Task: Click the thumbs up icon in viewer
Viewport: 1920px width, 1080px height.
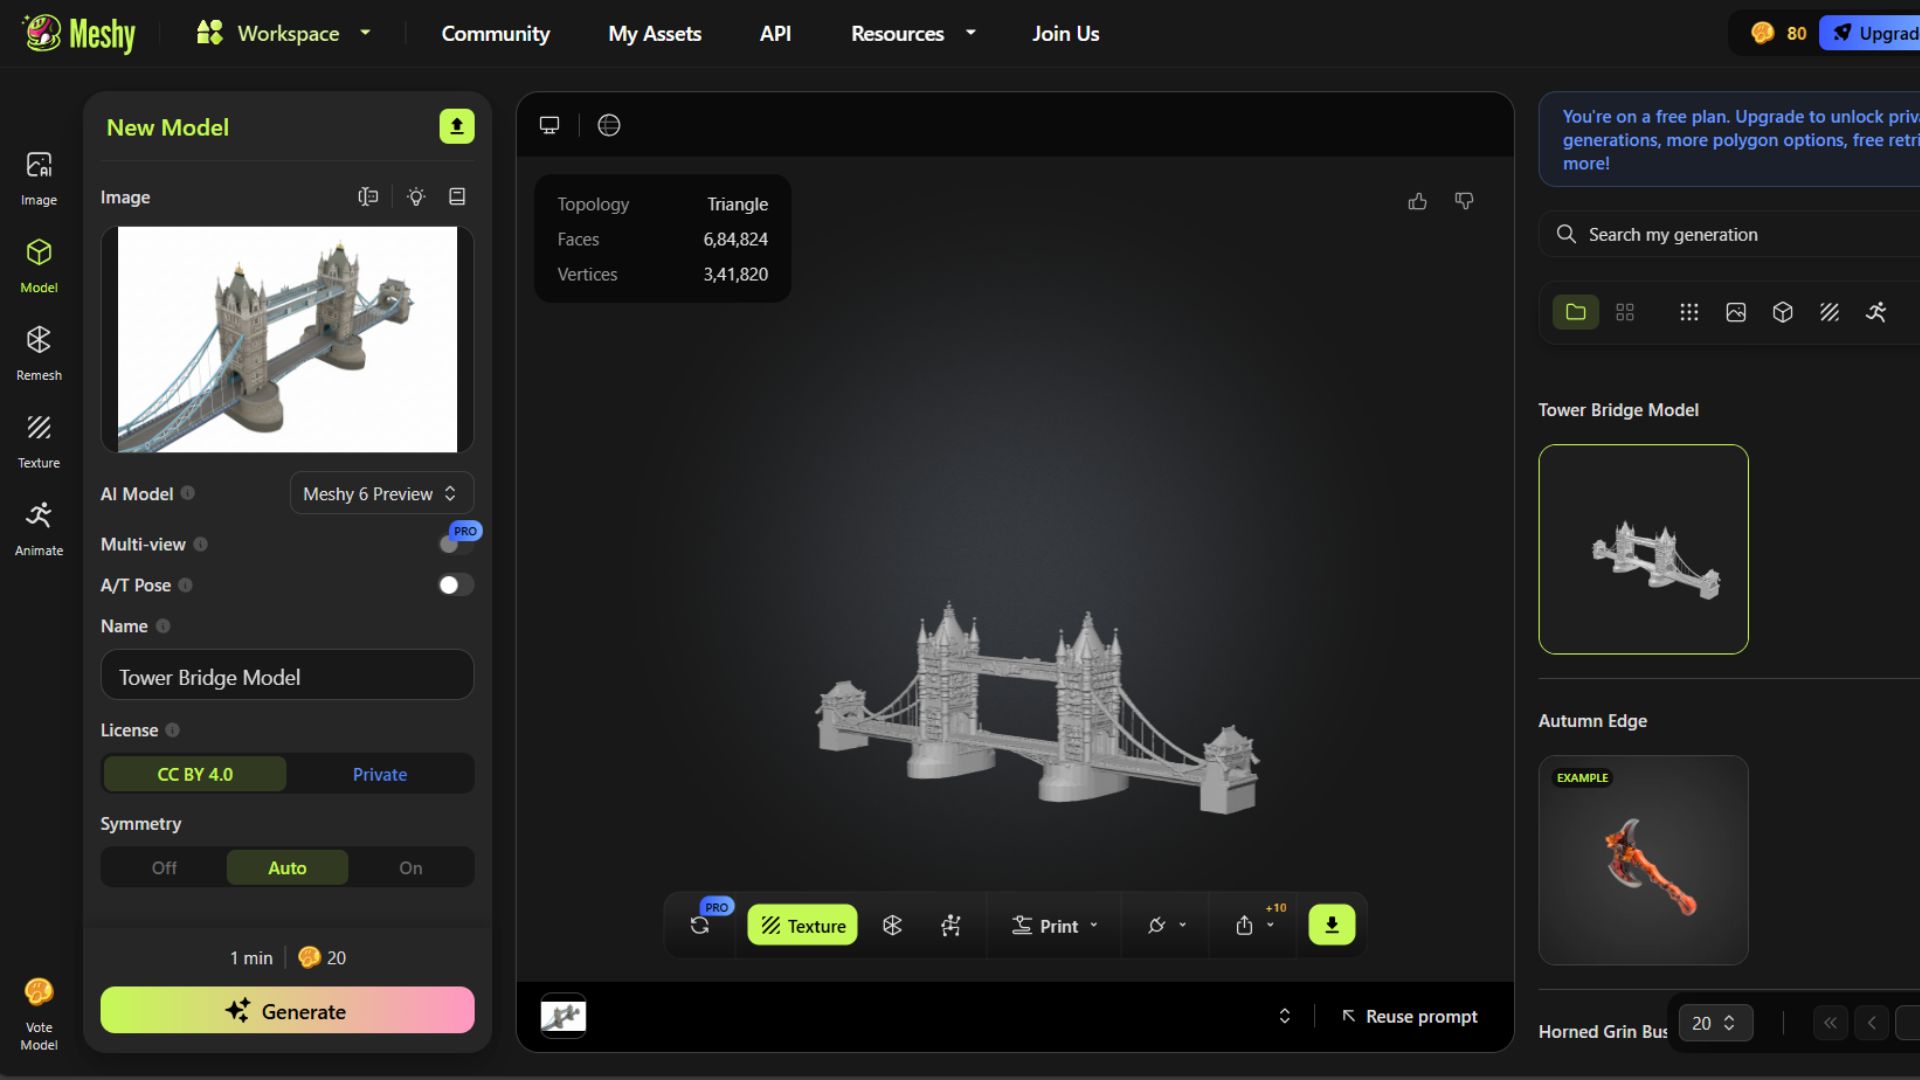Action: point(1417,202)
